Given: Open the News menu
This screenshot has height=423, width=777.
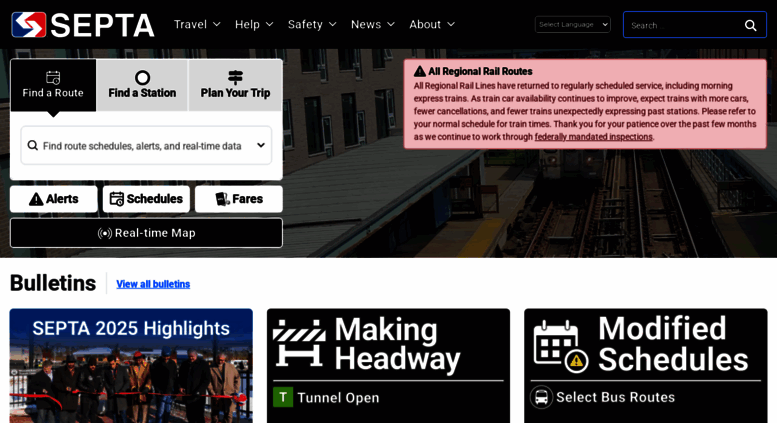Looking at the screenshot, I should (x=373, y=24).
